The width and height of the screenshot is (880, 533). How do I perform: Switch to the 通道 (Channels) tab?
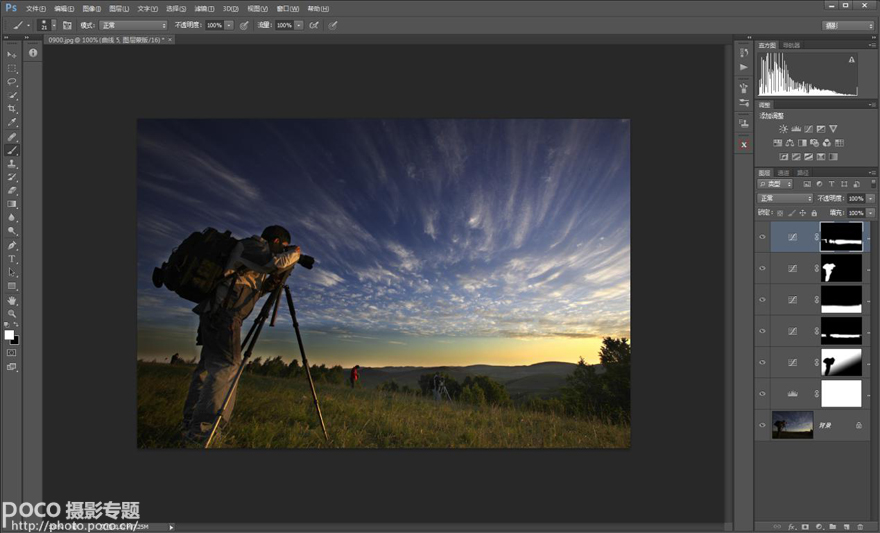click(783, 173)
